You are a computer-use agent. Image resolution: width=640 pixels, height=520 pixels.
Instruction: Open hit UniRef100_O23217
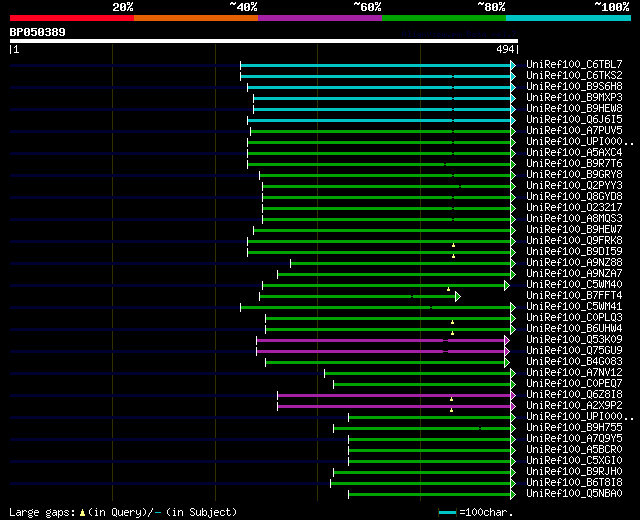click(x=574, y=208)
